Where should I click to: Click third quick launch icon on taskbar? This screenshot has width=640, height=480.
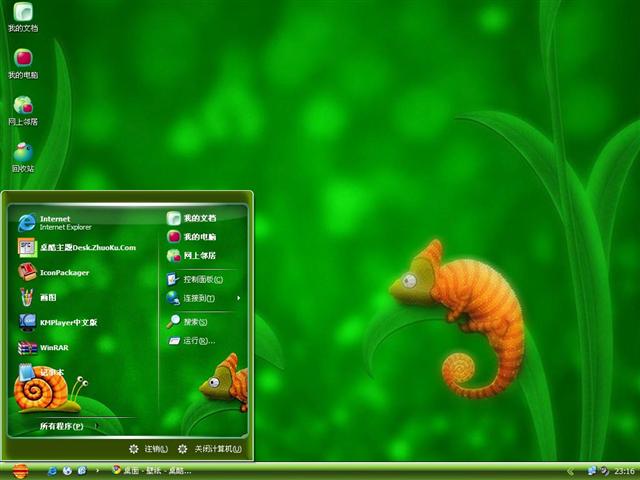pos(82,471)
